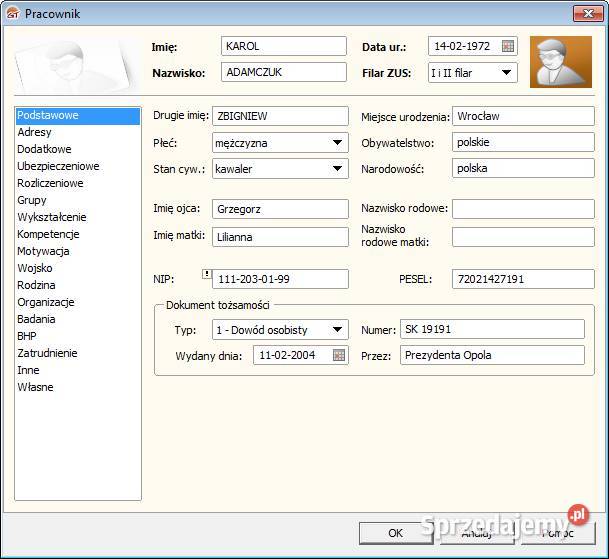609x559 pixels.
Task: Expand the Stan cyw. dropdown
Action: click(x=338, y=169)
